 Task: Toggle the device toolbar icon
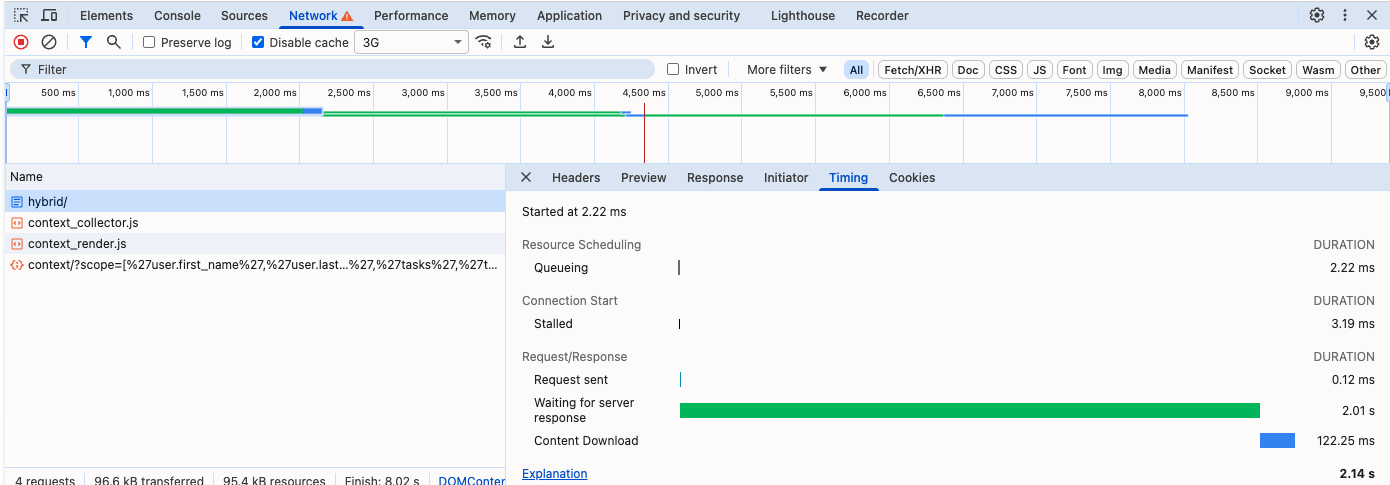click(49, 16)
